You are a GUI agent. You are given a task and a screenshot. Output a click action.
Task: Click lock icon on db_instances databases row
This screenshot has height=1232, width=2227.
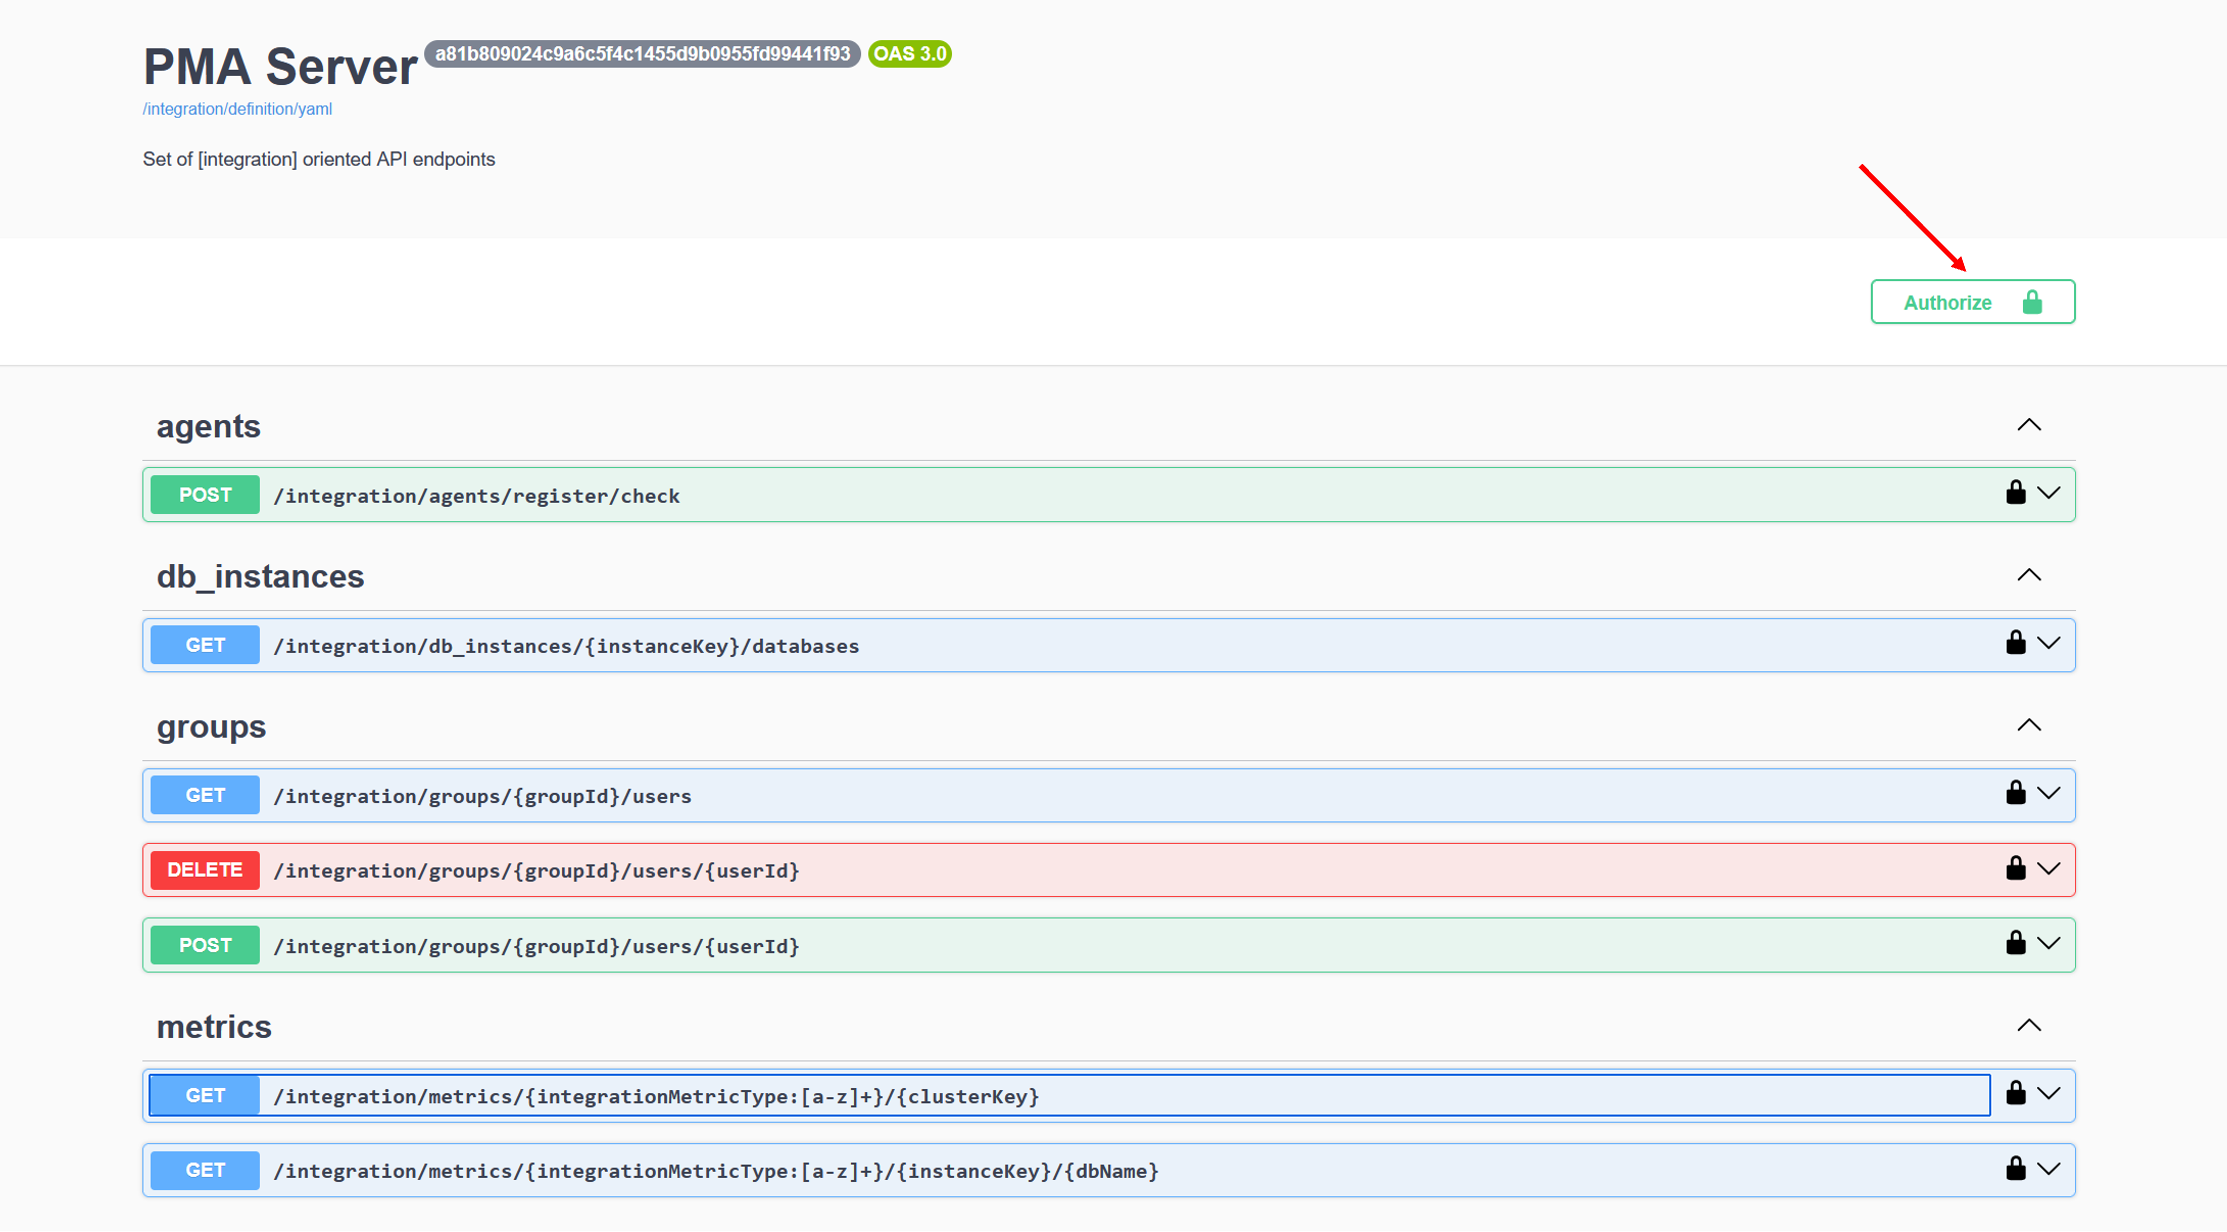pyautogui.click(x=2015, y=643)
